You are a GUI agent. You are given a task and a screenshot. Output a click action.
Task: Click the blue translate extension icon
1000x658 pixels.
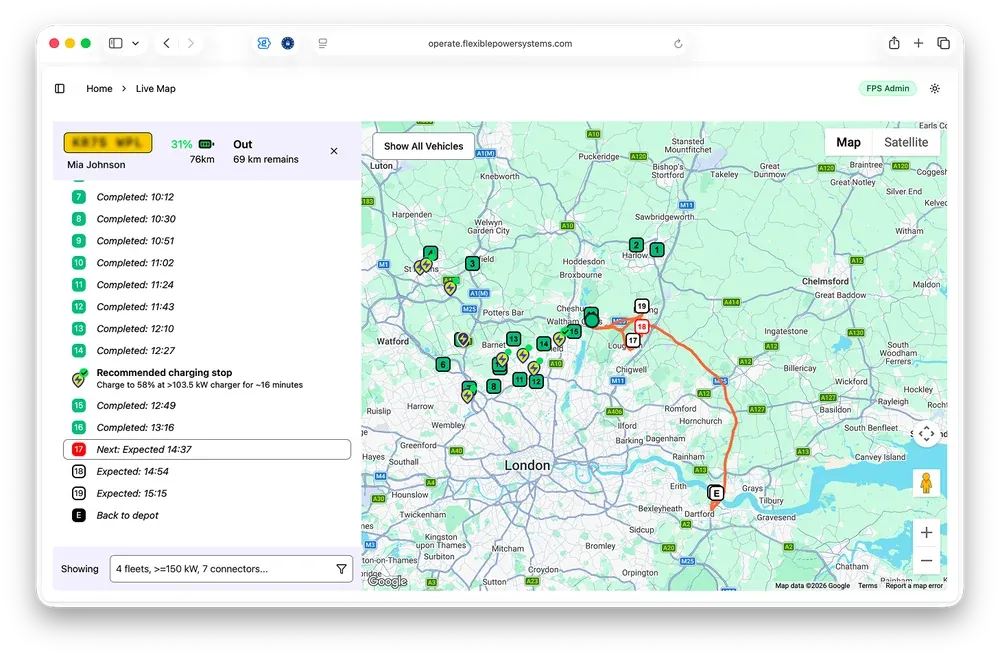[x=263, y=43]
